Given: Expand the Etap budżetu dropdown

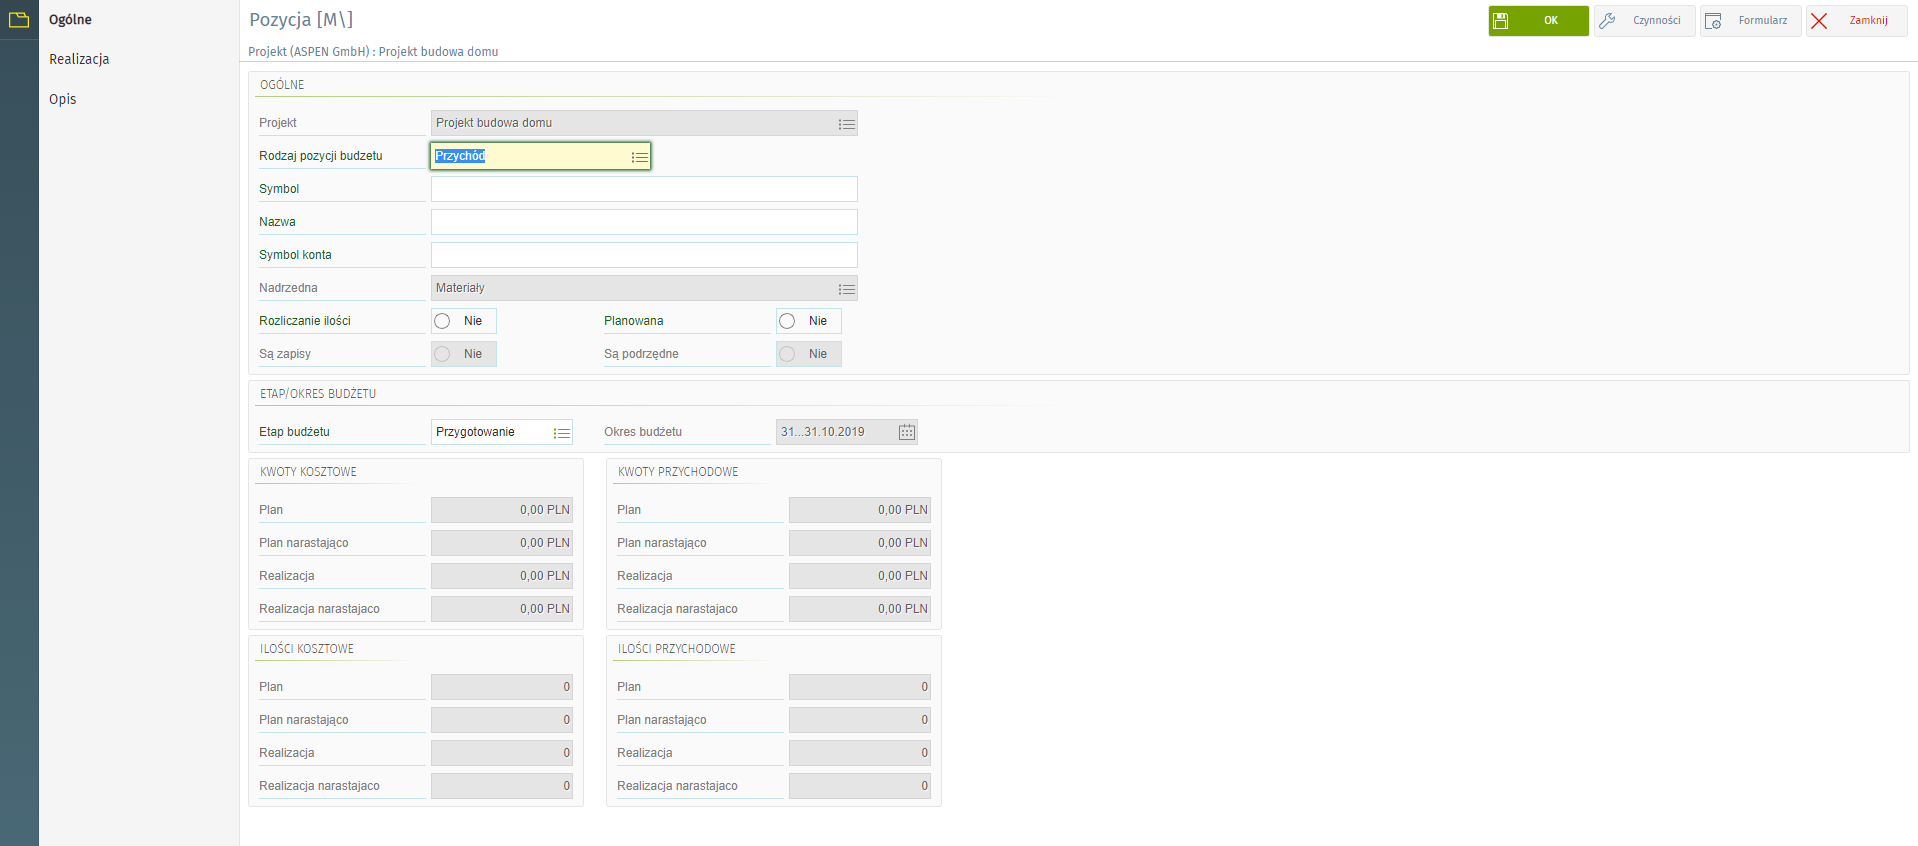Looking at the screenshot, I should coord(561,433).
